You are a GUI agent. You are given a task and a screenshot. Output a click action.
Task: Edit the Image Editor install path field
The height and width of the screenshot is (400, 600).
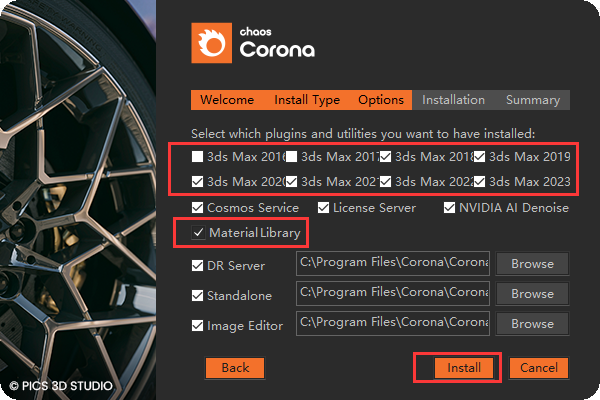pos(393,323)
